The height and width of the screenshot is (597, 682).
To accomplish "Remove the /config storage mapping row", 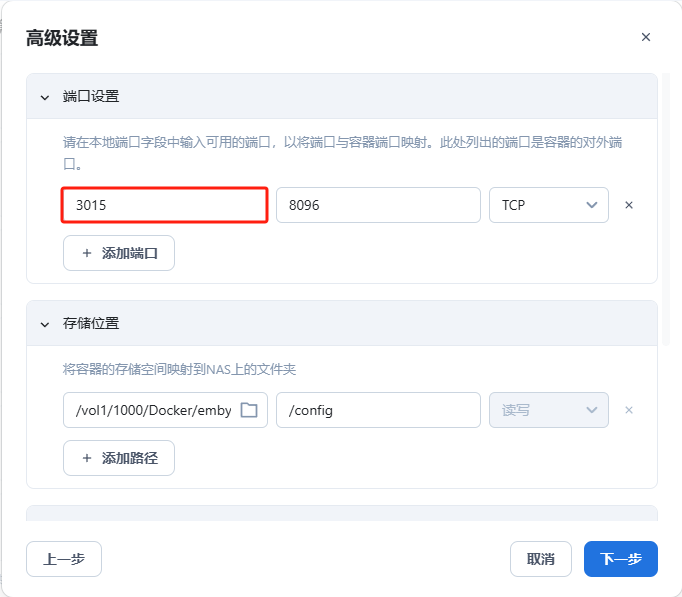I will (x=629, y=410).
